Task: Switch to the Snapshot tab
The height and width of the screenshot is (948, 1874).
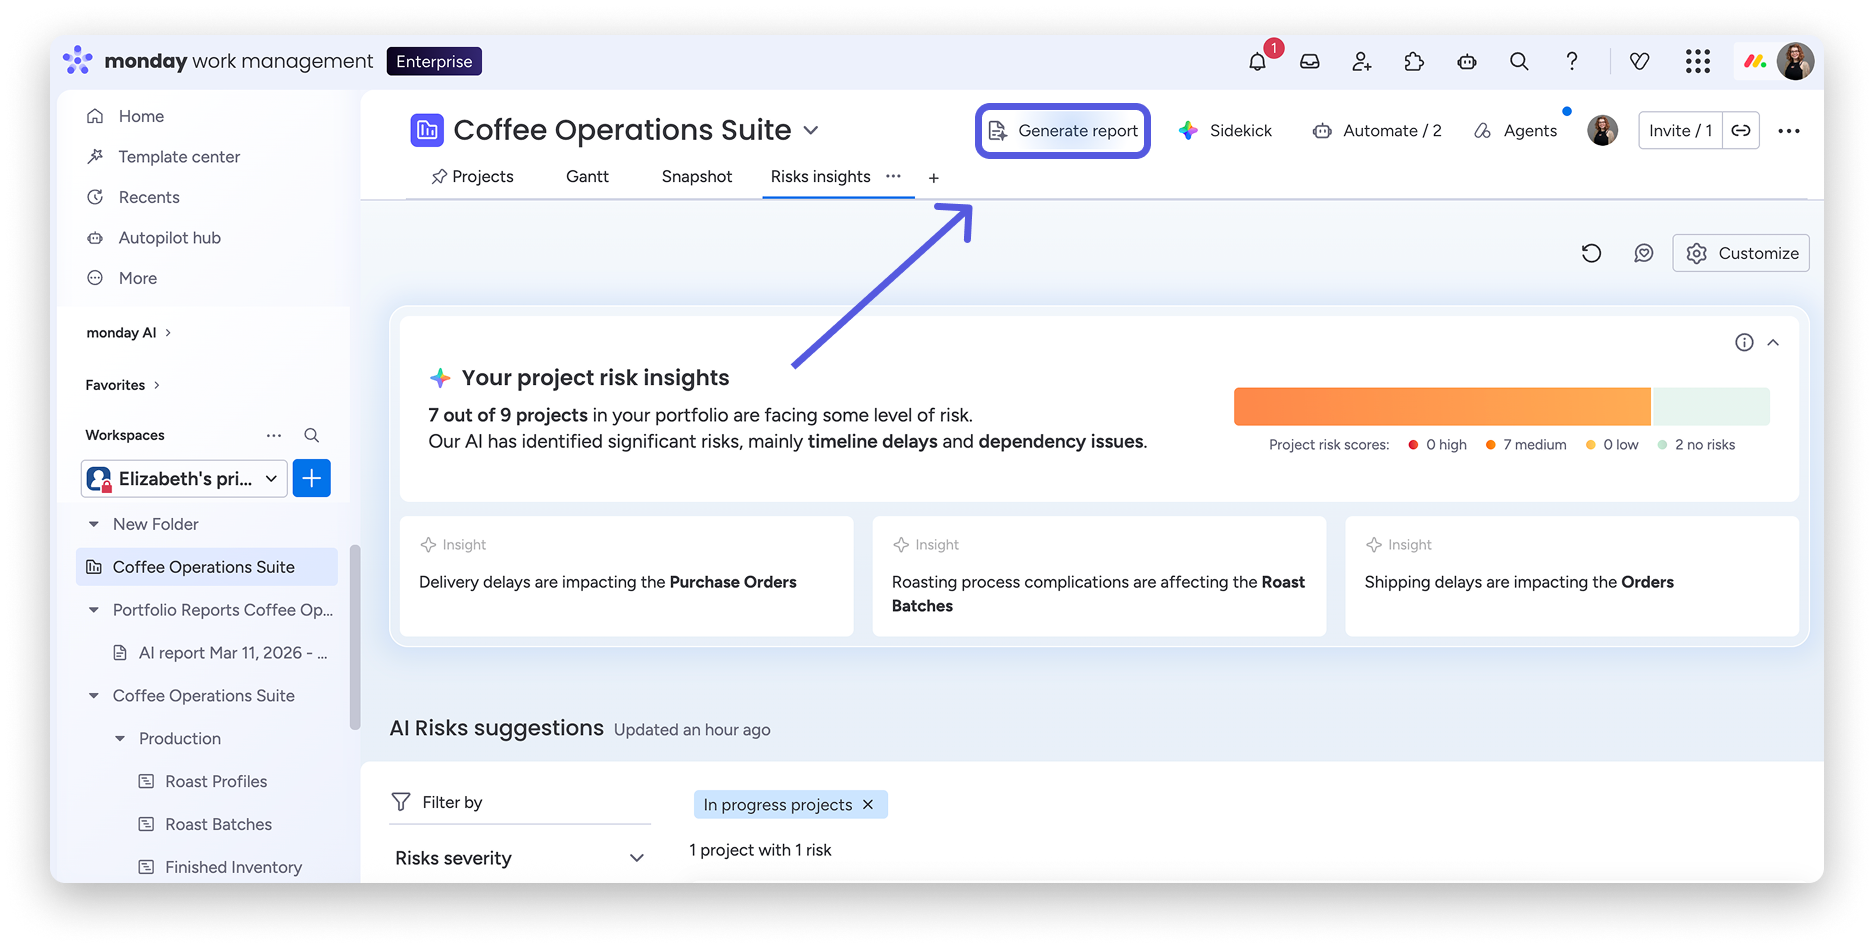Action: point(697,177)
